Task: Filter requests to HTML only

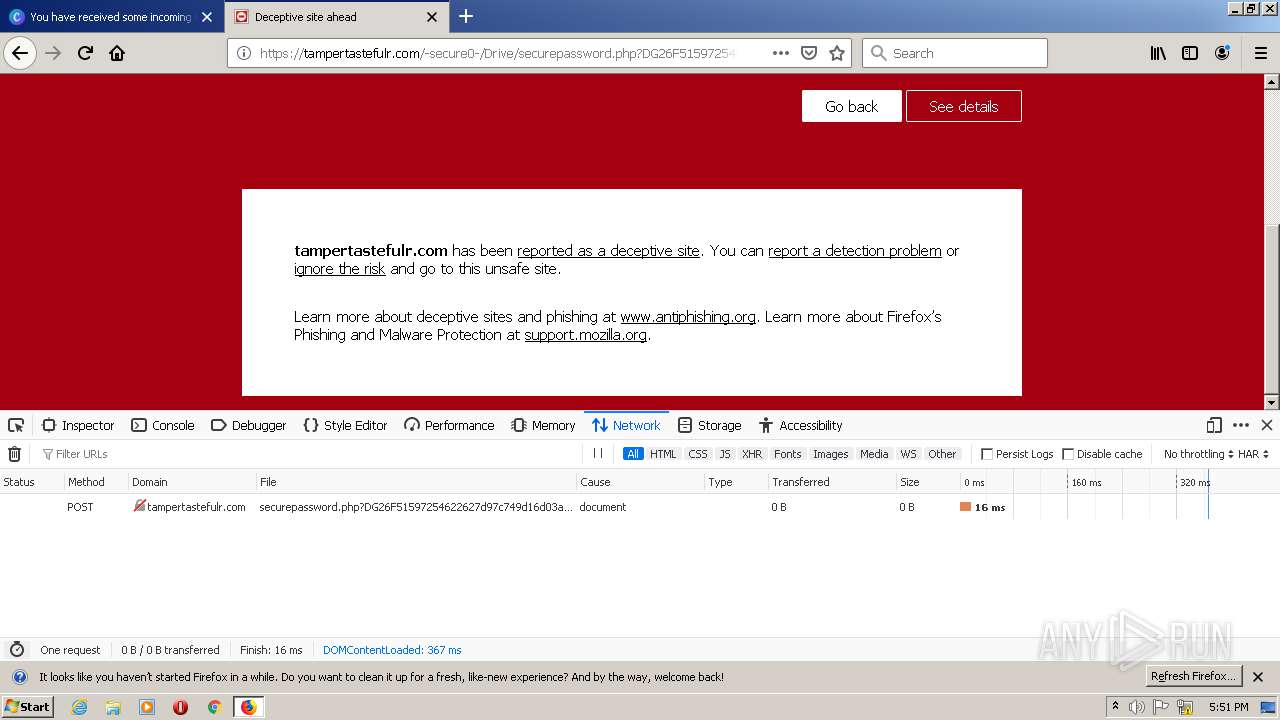Action: (x=663, y=454)
